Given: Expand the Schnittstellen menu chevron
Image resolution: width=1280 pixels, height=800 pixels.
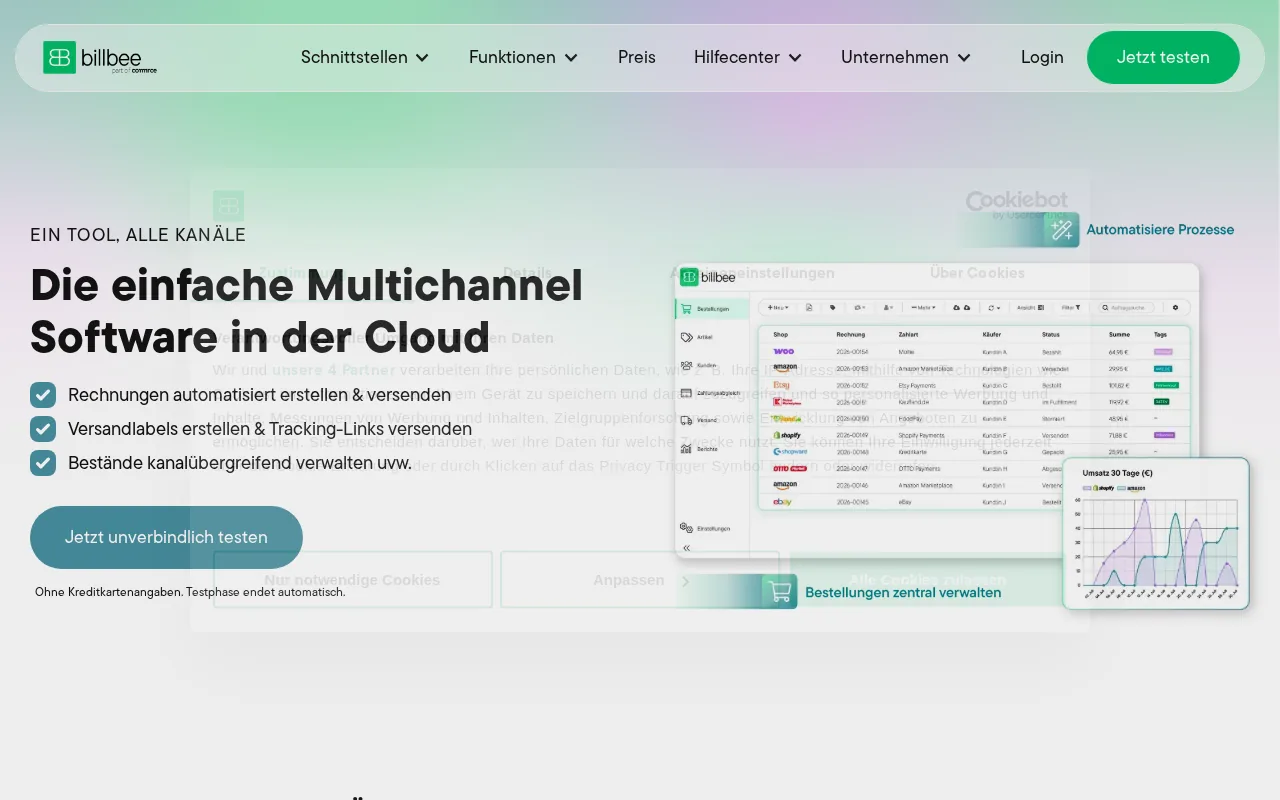Looking at the screenshot, I should click(x=422, y=58).
